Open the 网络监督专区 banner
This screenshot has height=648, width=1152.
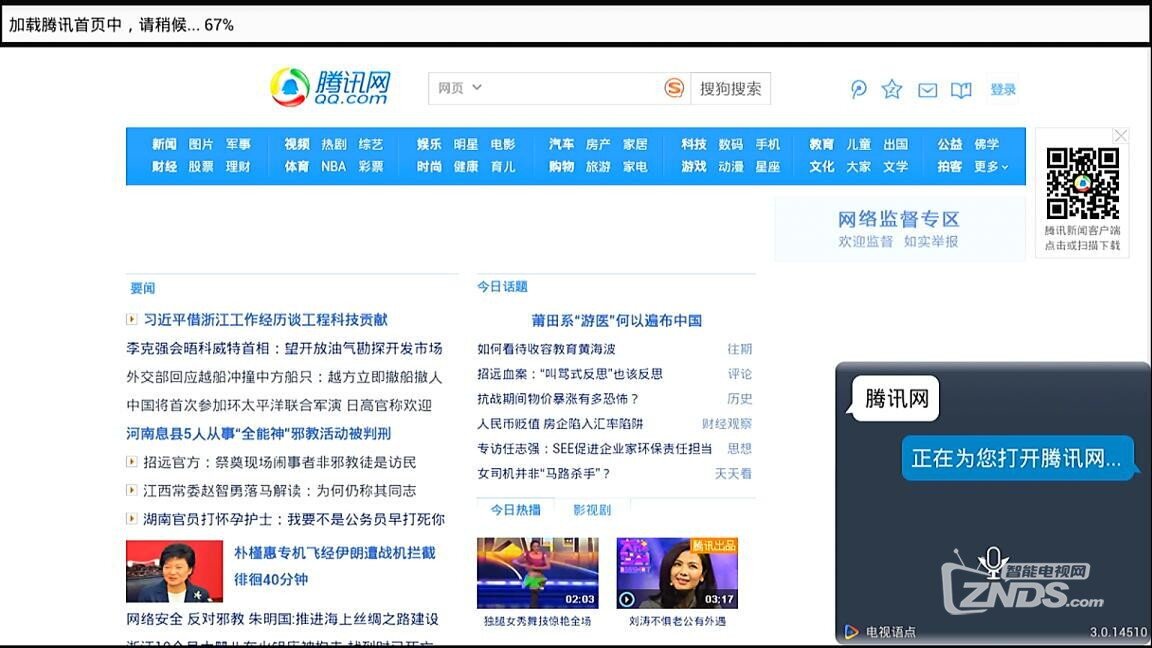coord(899,229)
